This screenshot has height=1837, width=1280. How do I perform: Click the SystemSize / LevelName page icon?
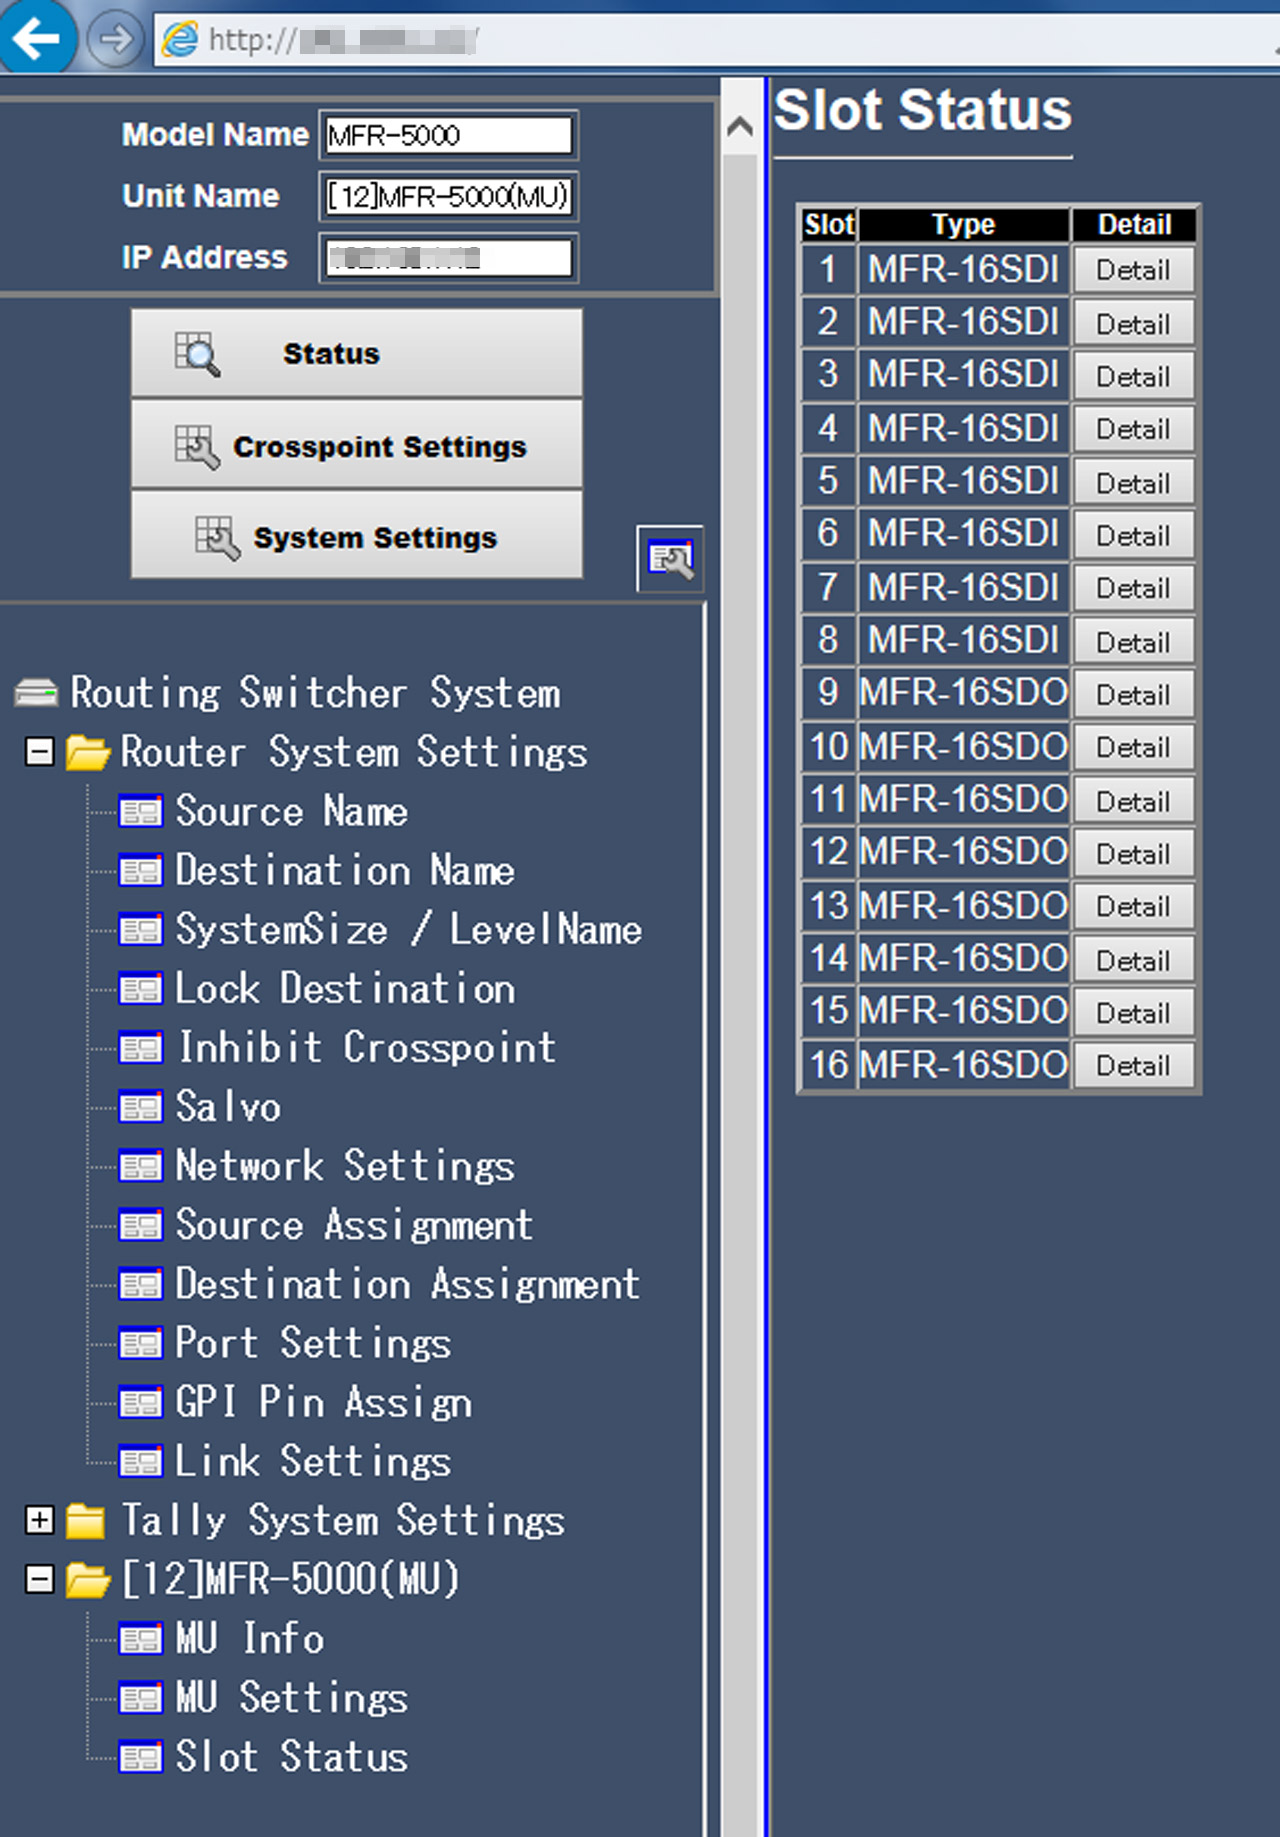click(140, 930)
